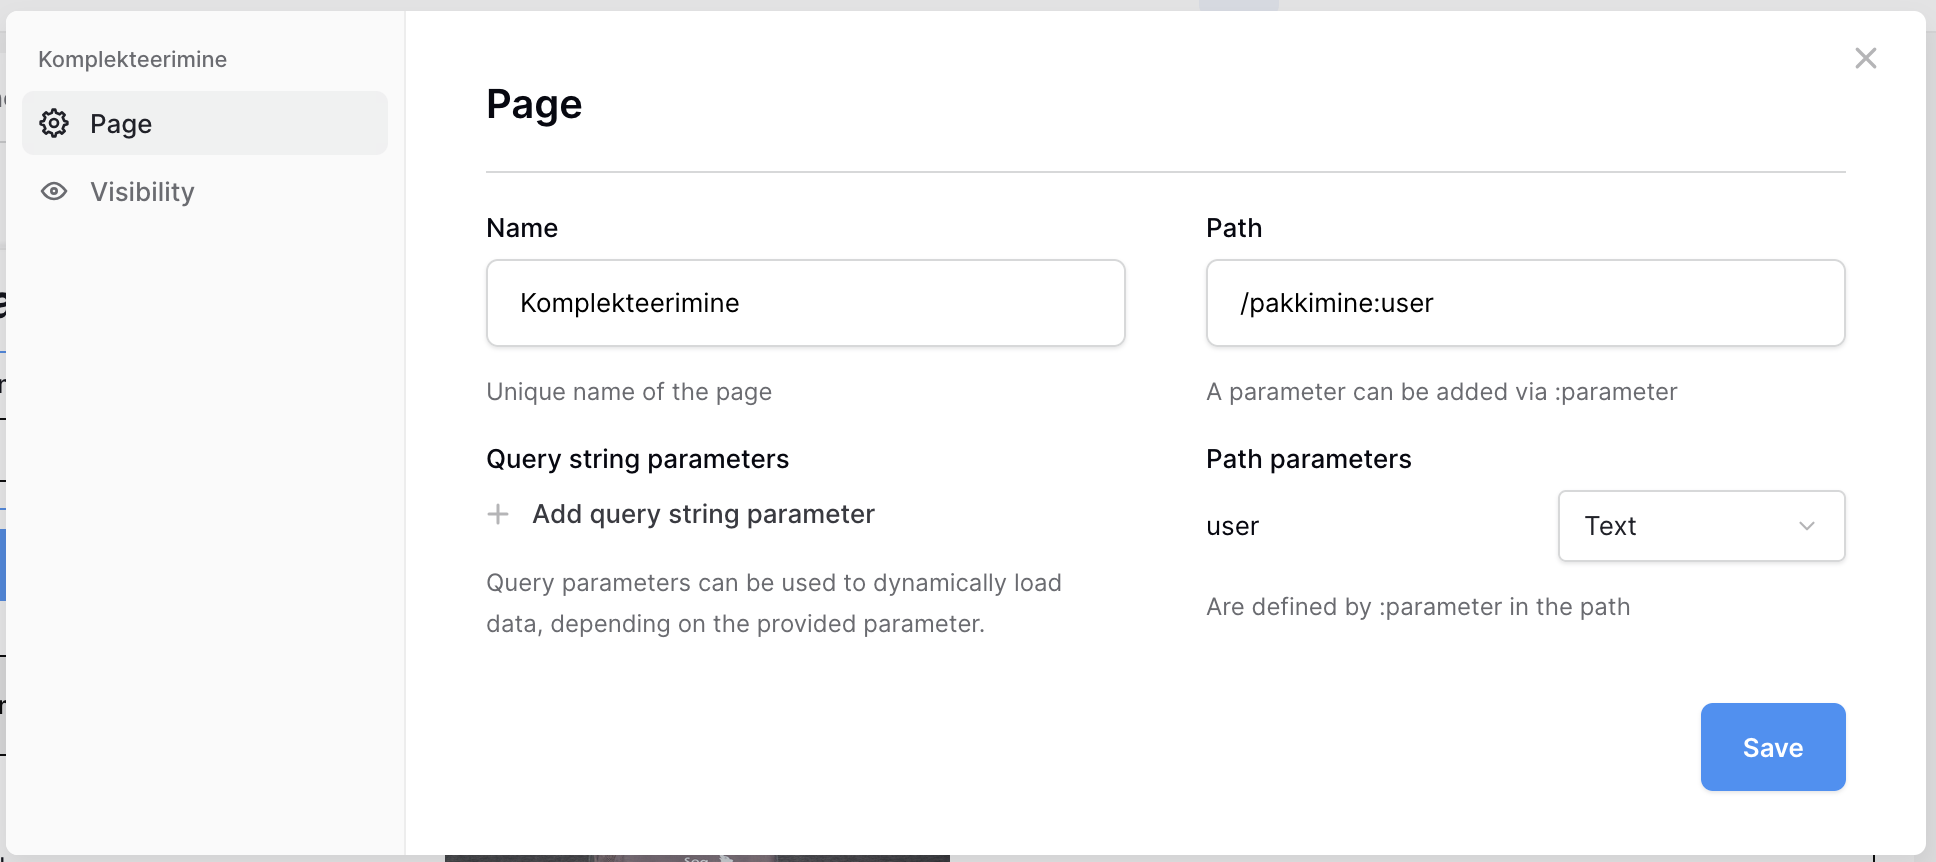Click Add query string parameter link
This screenshot has width=1936, height=862.
(x=703, y=514)
